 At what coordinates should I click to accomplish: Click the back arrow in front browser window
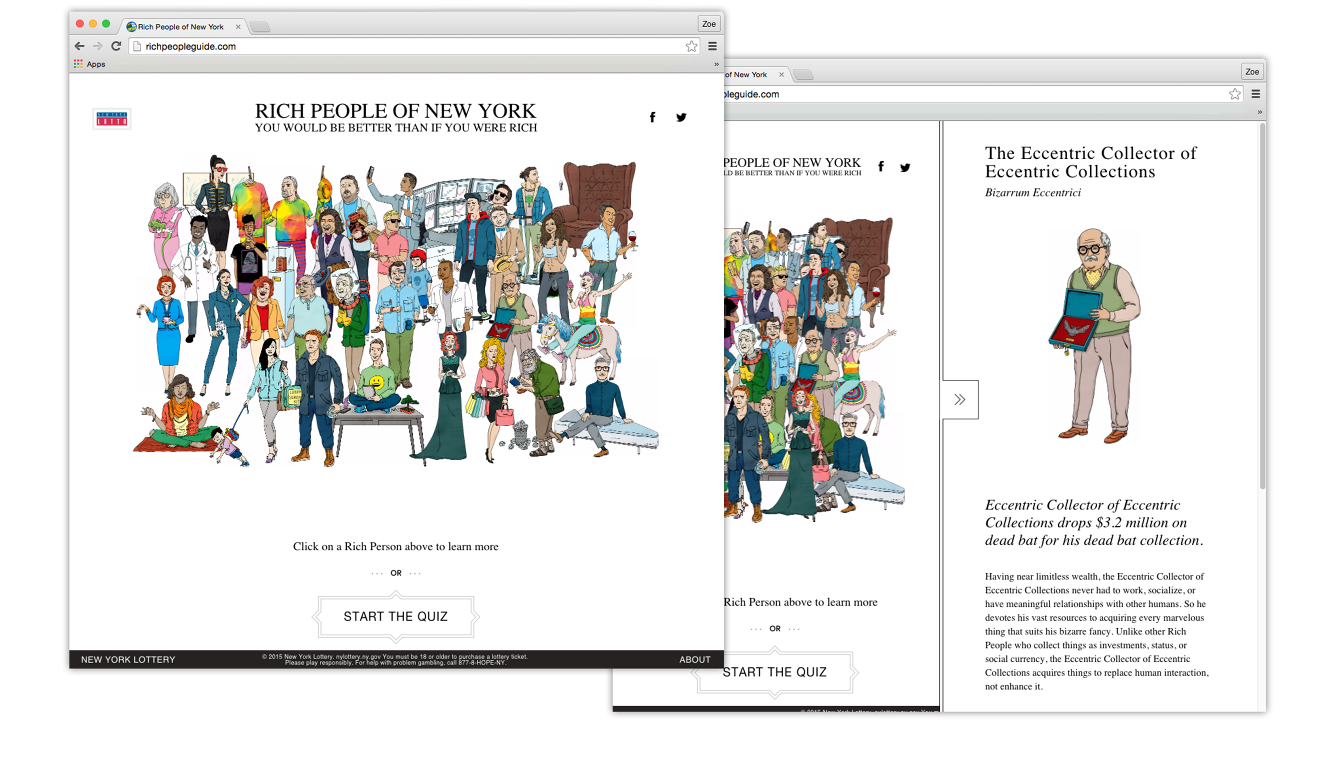[79, 46]
